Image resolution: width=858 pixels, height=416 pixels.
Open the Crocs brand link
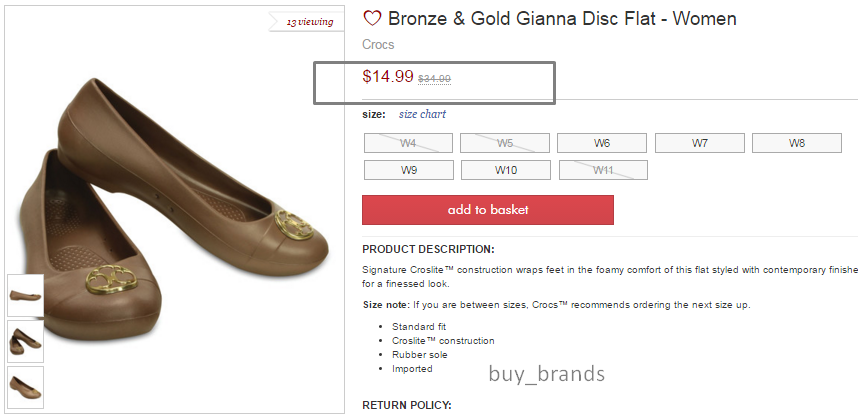[378, 45]
